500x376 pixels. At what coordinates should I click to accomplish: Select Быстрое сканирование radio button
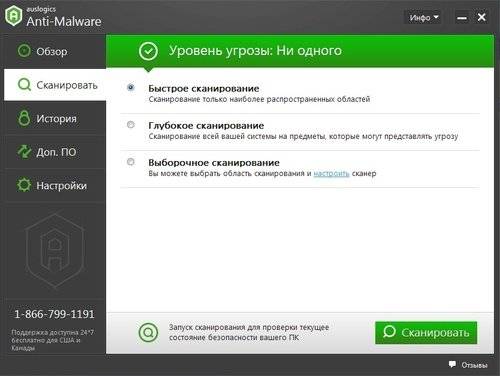(131, 87)
